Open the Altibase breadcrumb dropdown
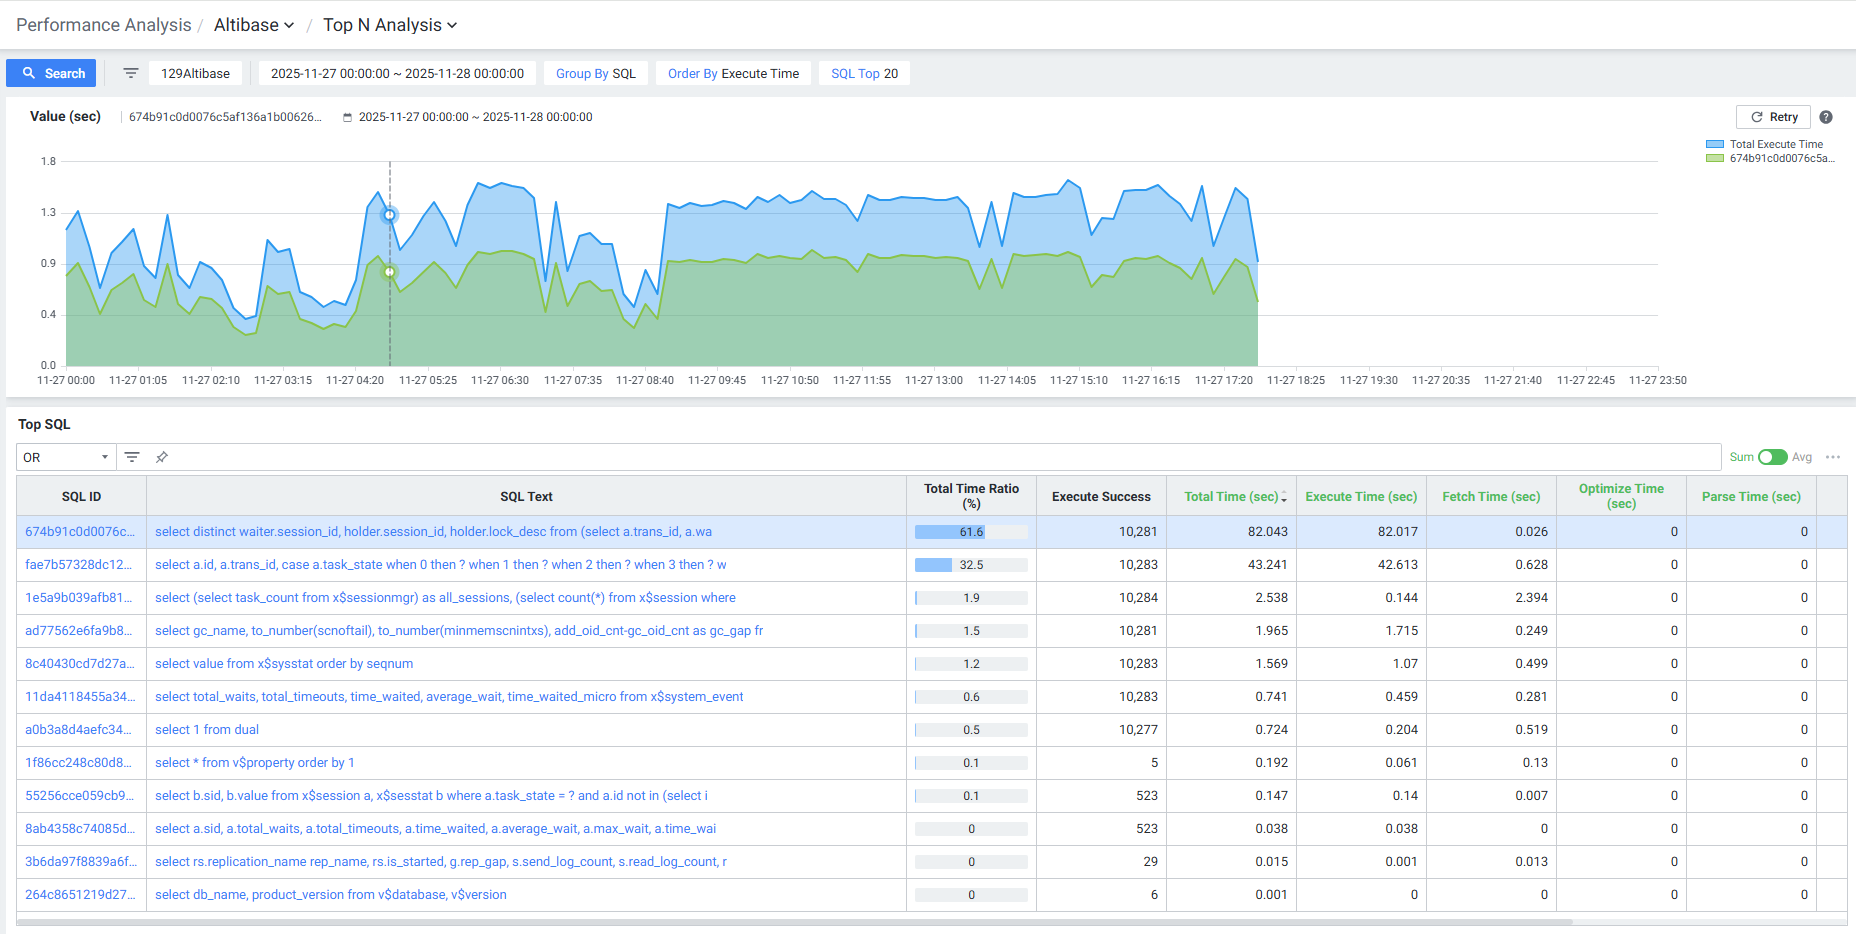This screenshot has height=934, width=1856. pyautogui.click(x=254, y=25)
